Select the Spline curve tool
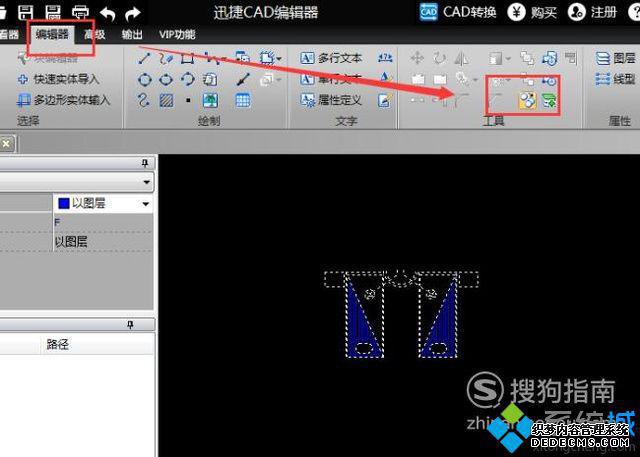Viewport: 640px width, 457px height. [x=143, y=100]
